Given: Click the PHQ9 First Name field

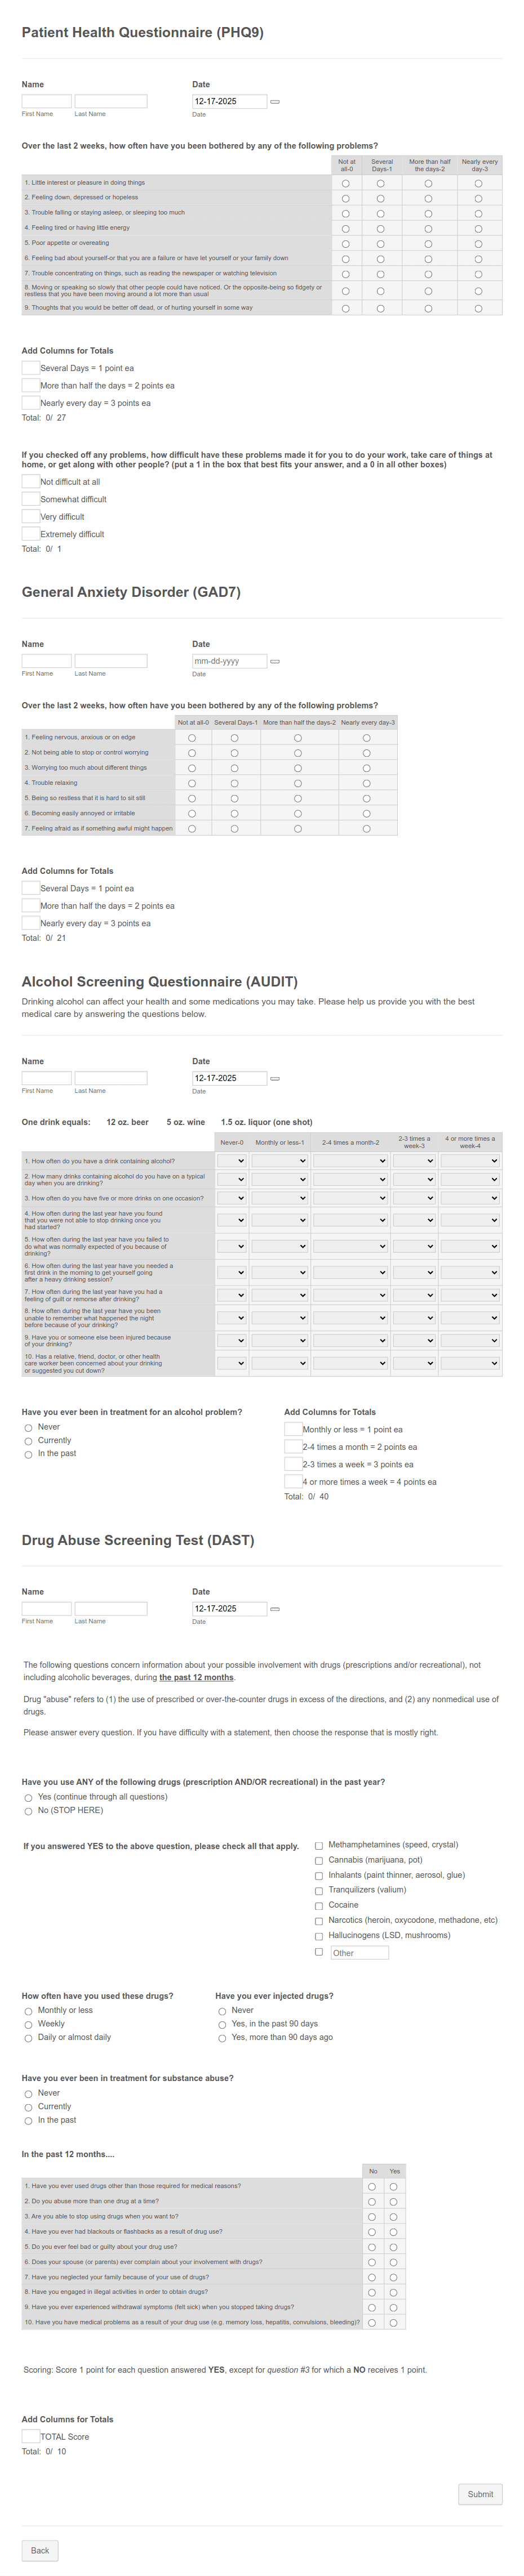Looking at the screenshot, I should (x=45, y=100).
